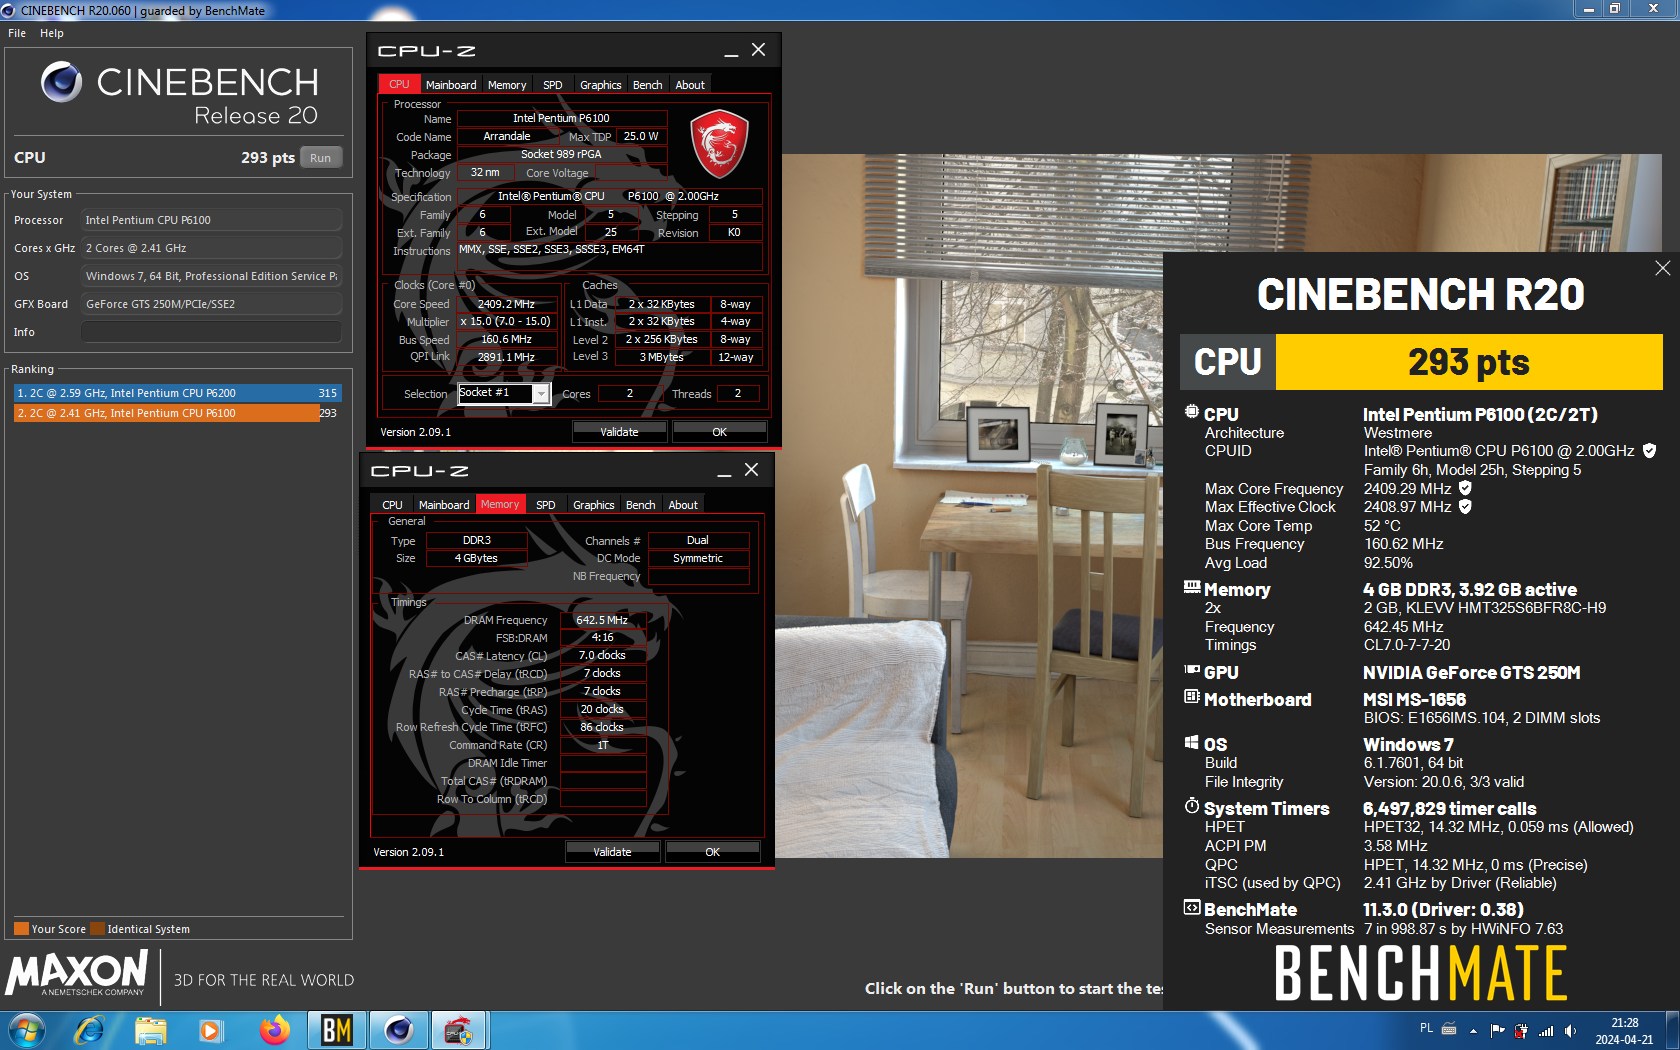
Task: Click verified shield next to CPUID
Action: (x=1649, y=451)
